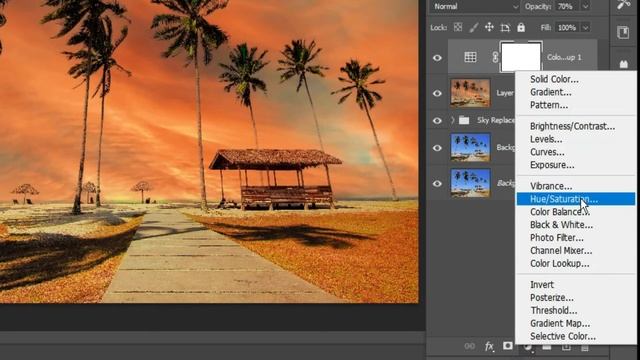The height and width of the screenshot is (360, 640).
Task: Open the fx layer style icon
Action: [x=489, y=346]
